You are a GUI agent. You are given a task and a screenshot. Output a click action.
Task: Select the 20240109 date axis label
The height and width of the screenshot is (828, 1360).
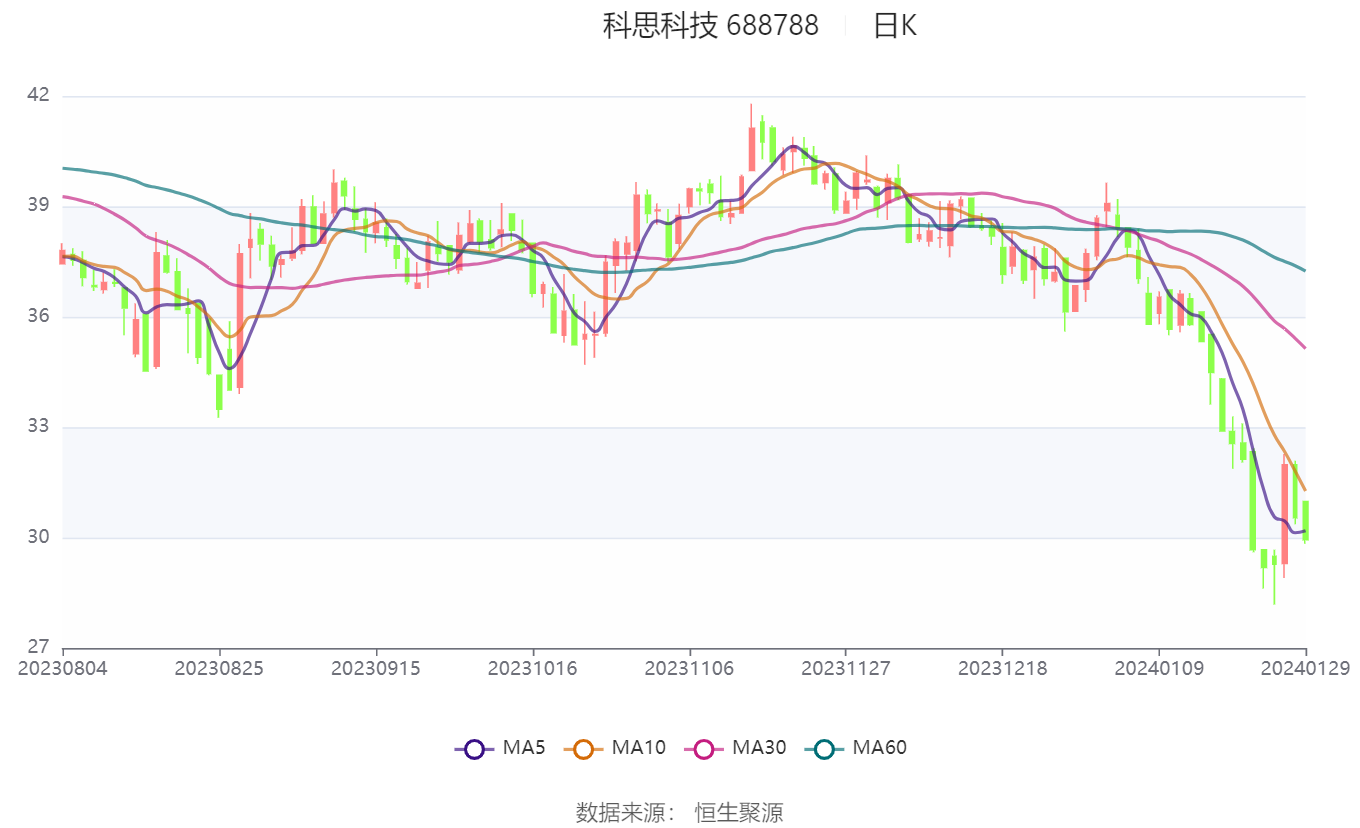tap(1158, 668)
